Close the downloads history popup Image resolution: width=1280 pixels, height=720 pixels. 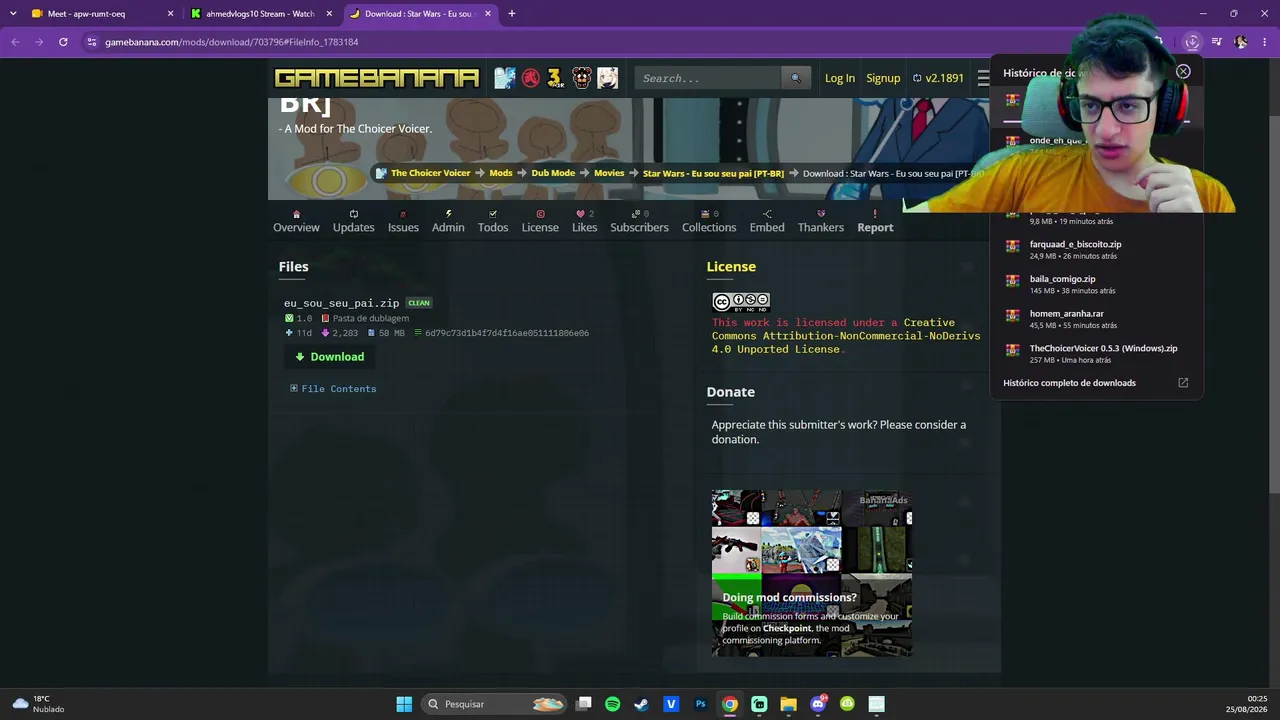1183,72
